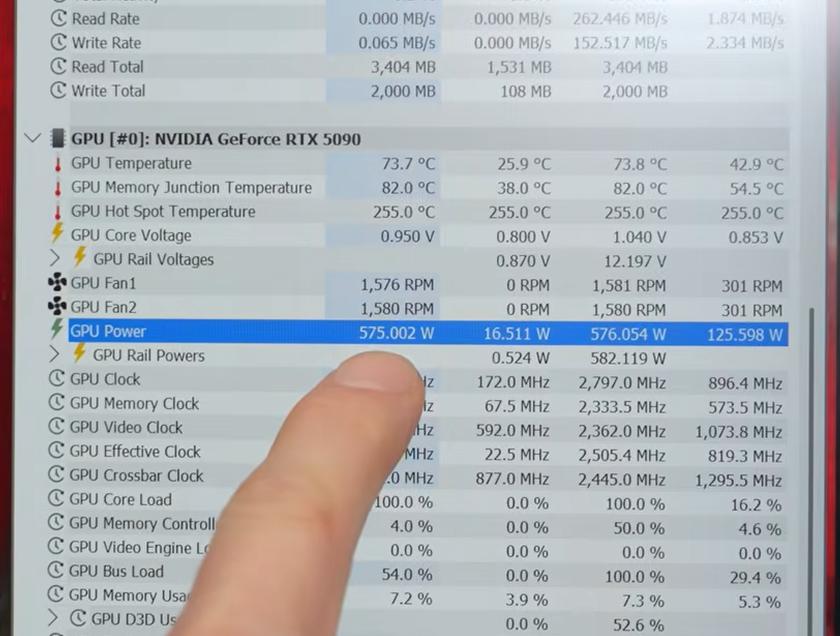The height and width of the screenshot is (636, 840).
Task: Select the GPU Effective Clock row label
Action: [x=135, y=452]
